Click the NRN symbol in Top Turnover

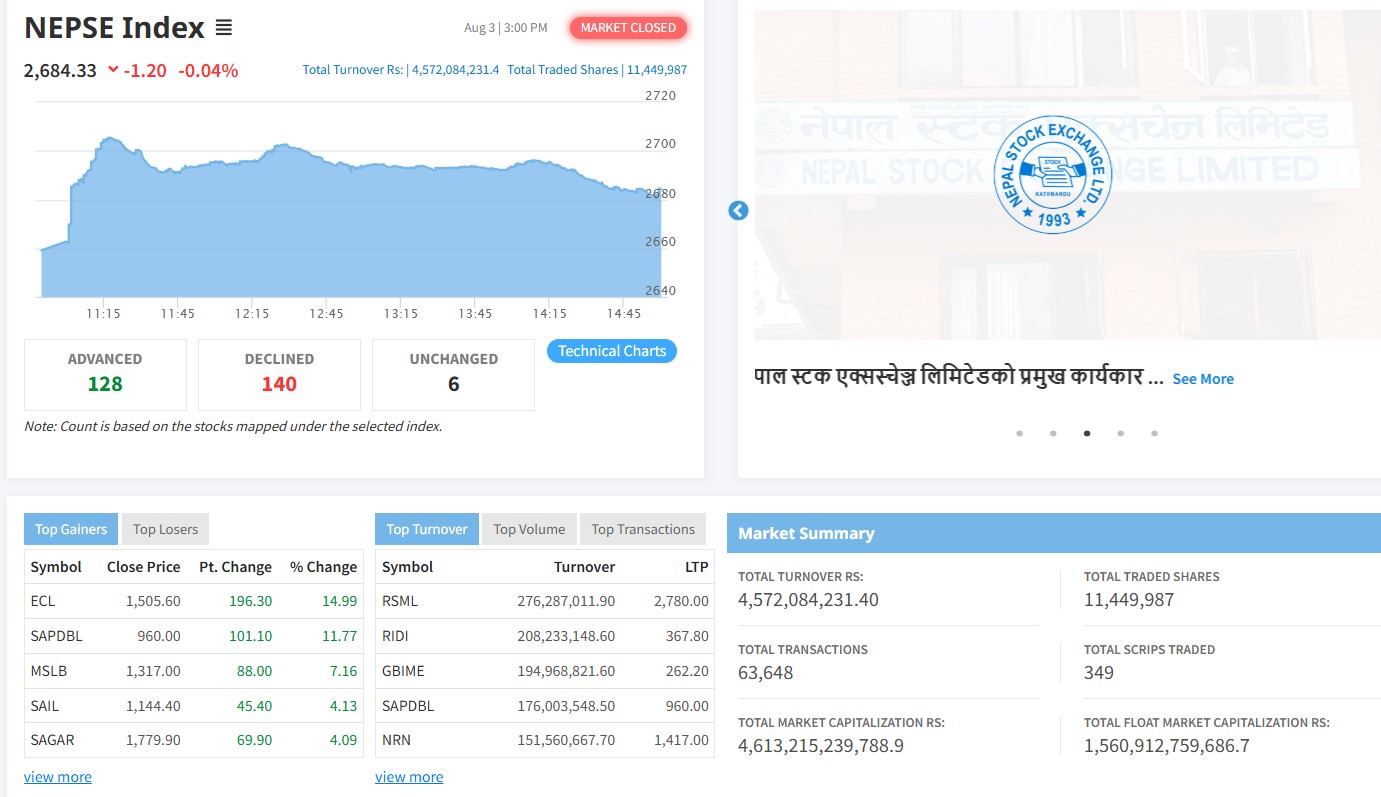point(396,740)
